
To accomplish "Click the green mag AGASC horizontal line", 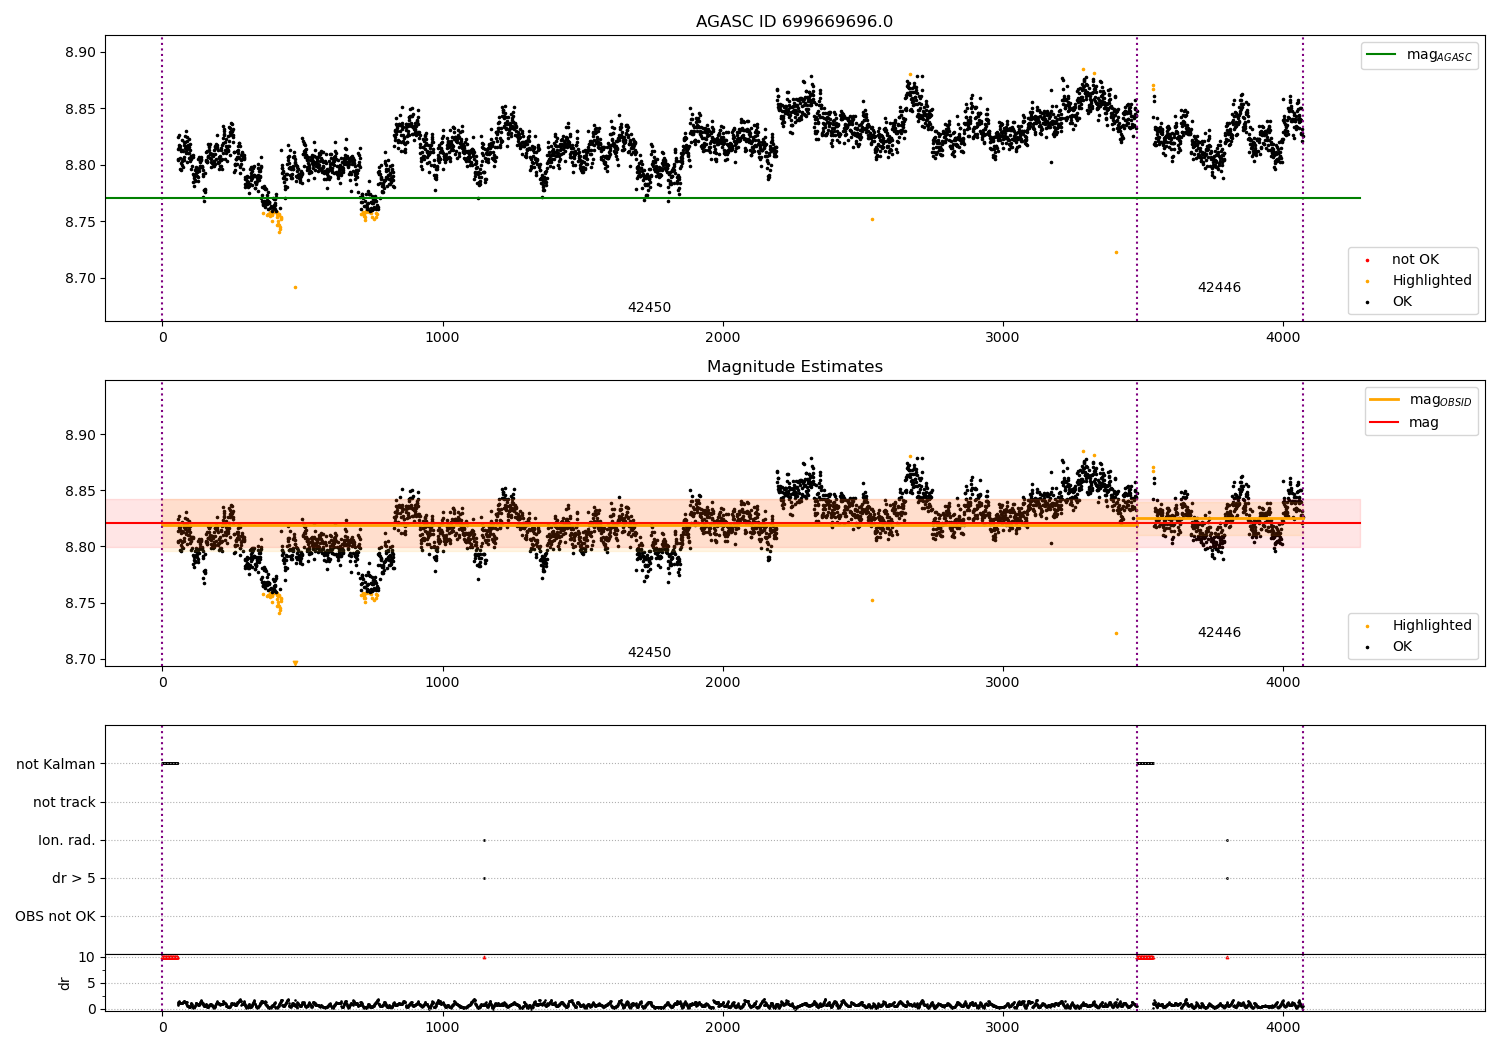I will 733,198.
